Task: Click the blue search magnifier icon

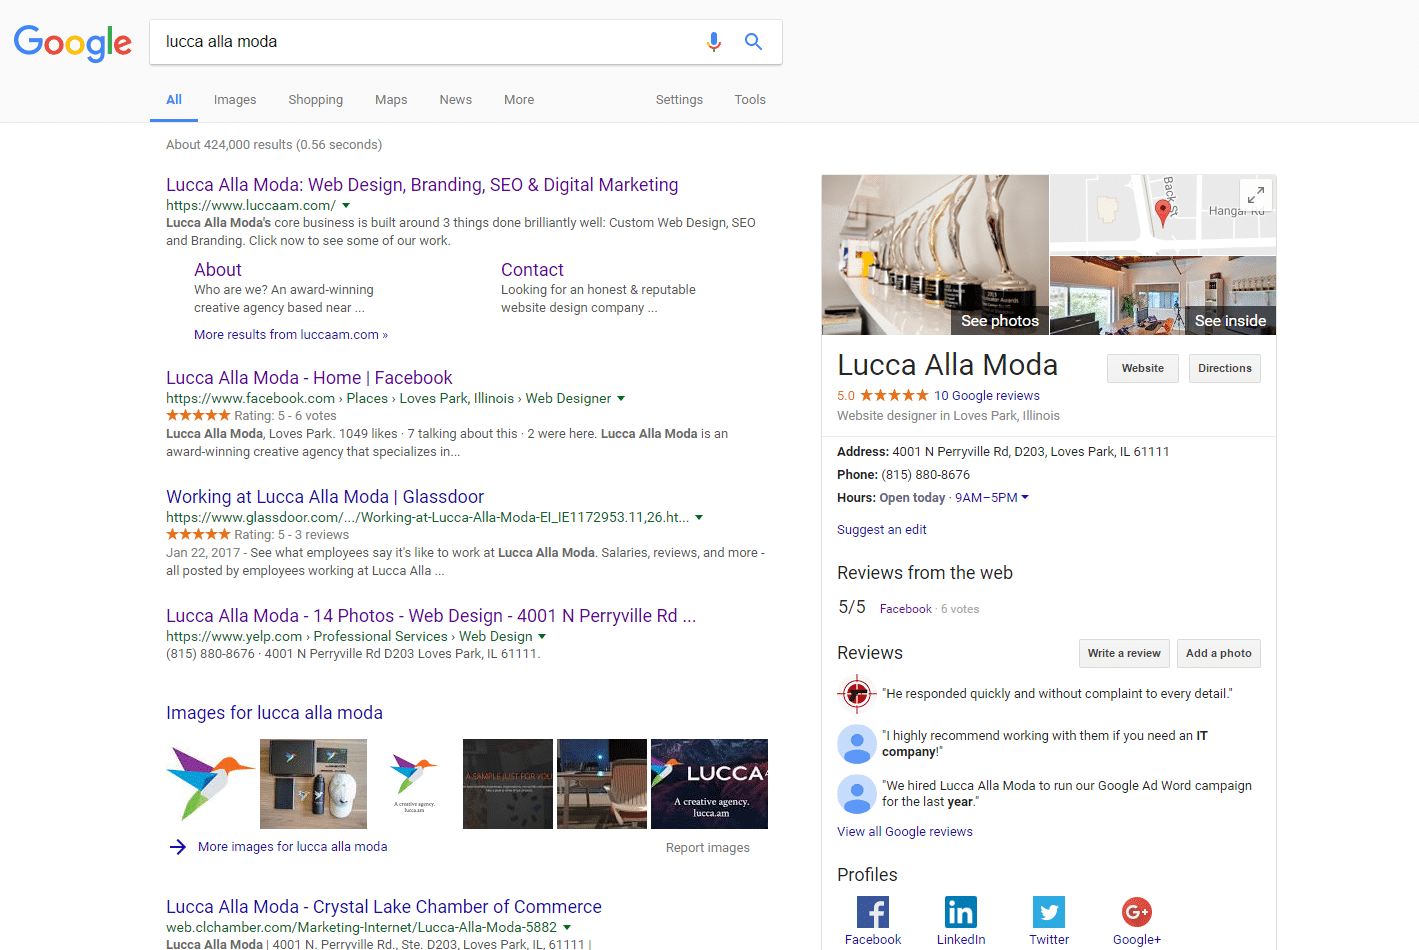Action: (754, 42)
